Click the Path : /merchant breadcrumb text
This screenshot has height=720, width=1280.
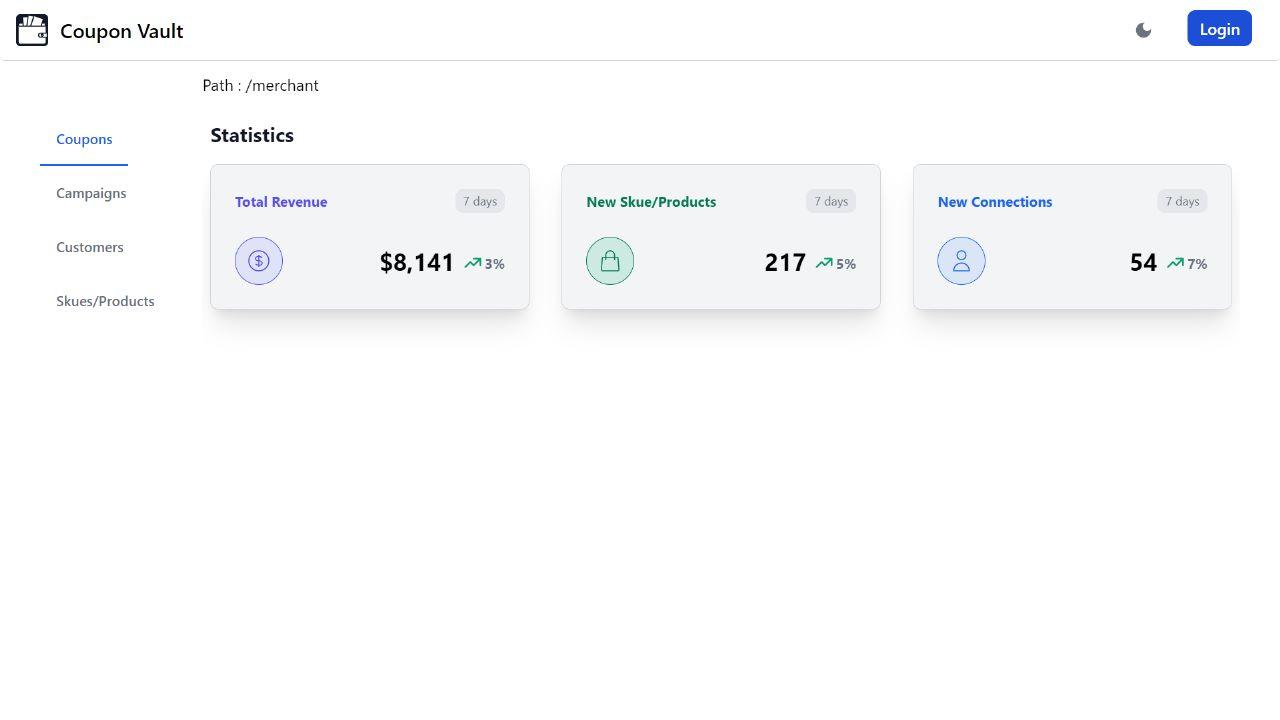tap(260, 85)
